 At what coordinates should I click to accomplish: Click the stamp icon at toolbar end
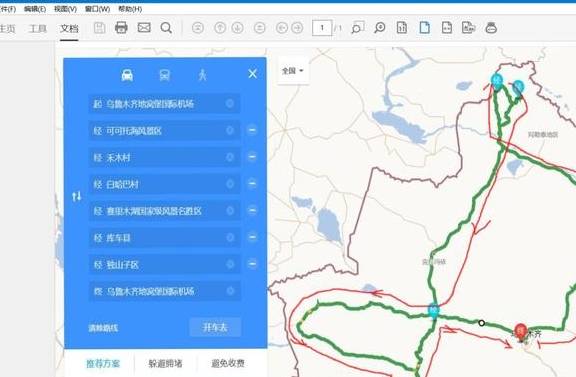tap(491, 28)
